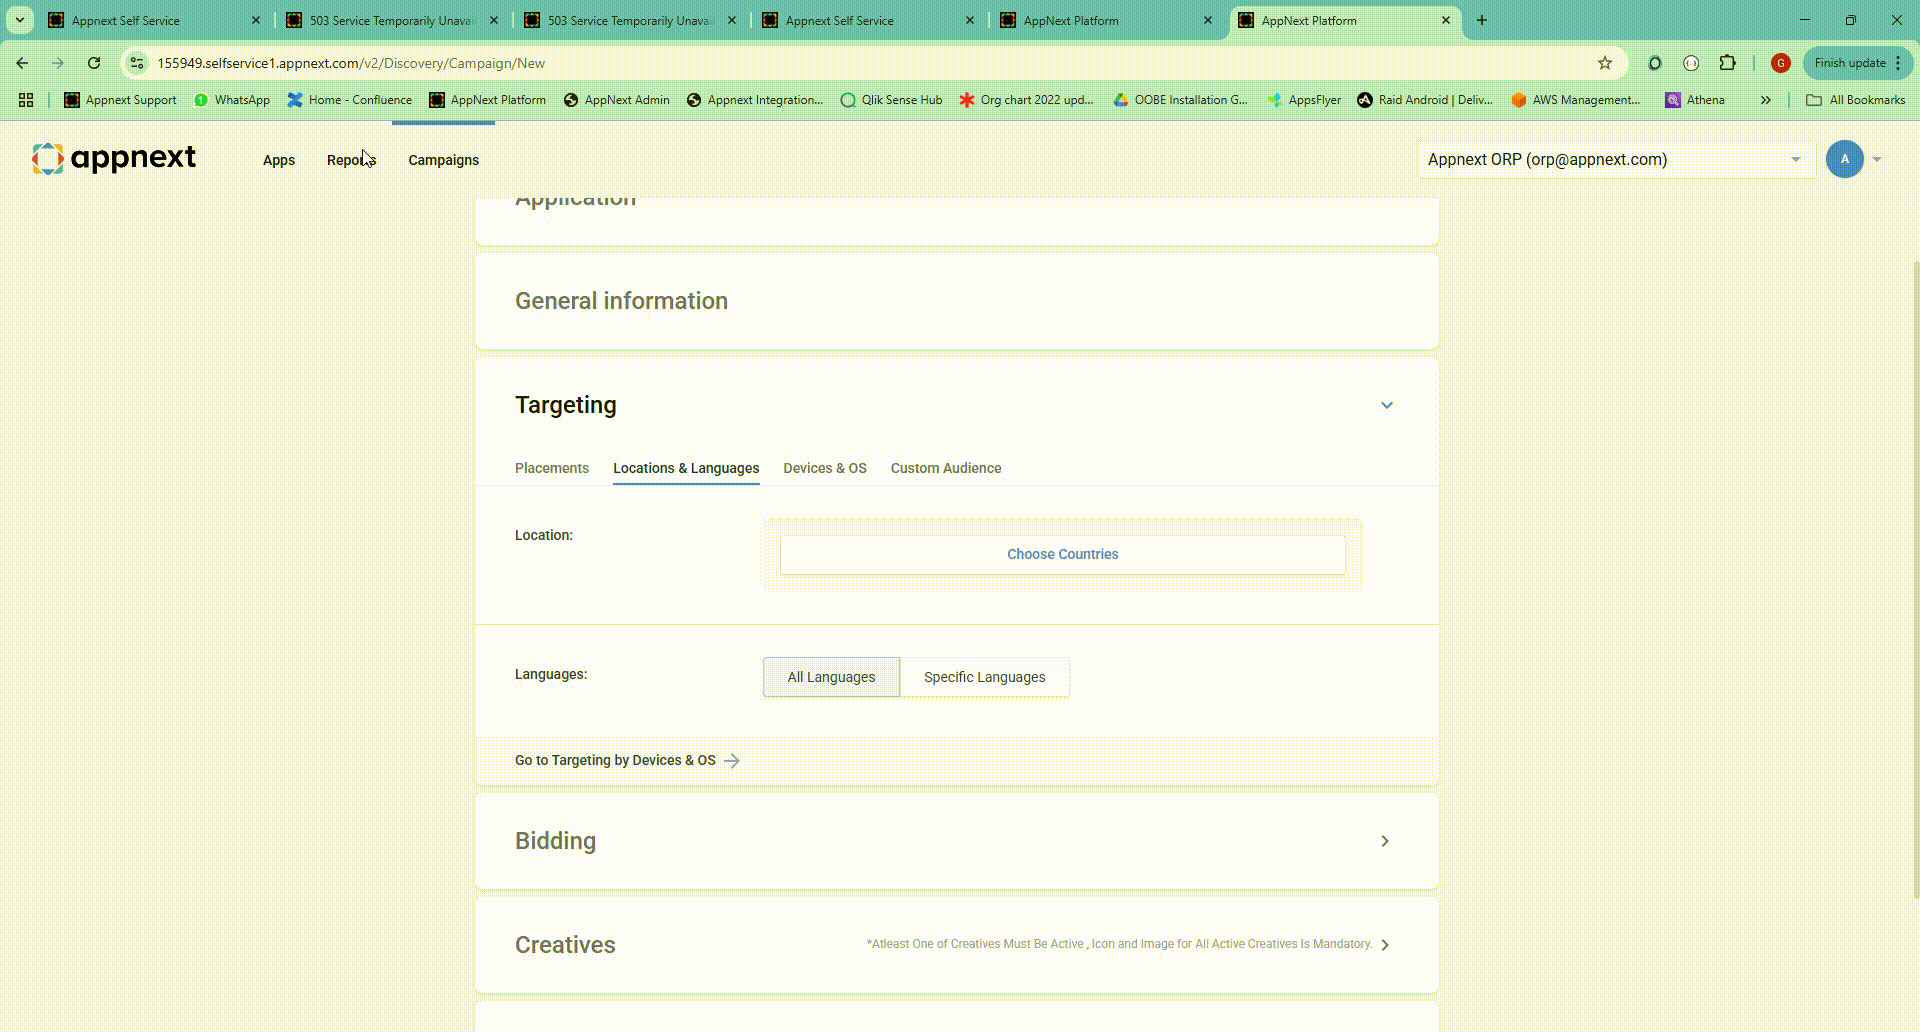The image size is (1920, 1032).
Task: Open Qlik Sense Hub bookmark
Action: 891,100
